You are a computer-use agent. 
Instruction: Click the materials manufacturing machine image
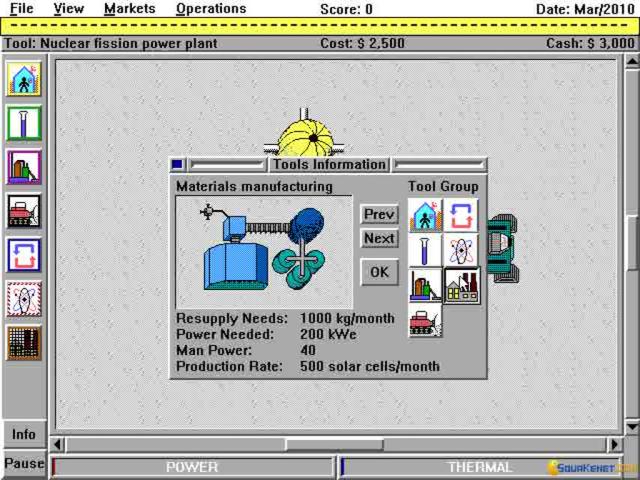pyautogui.click(x=264, y=252)
